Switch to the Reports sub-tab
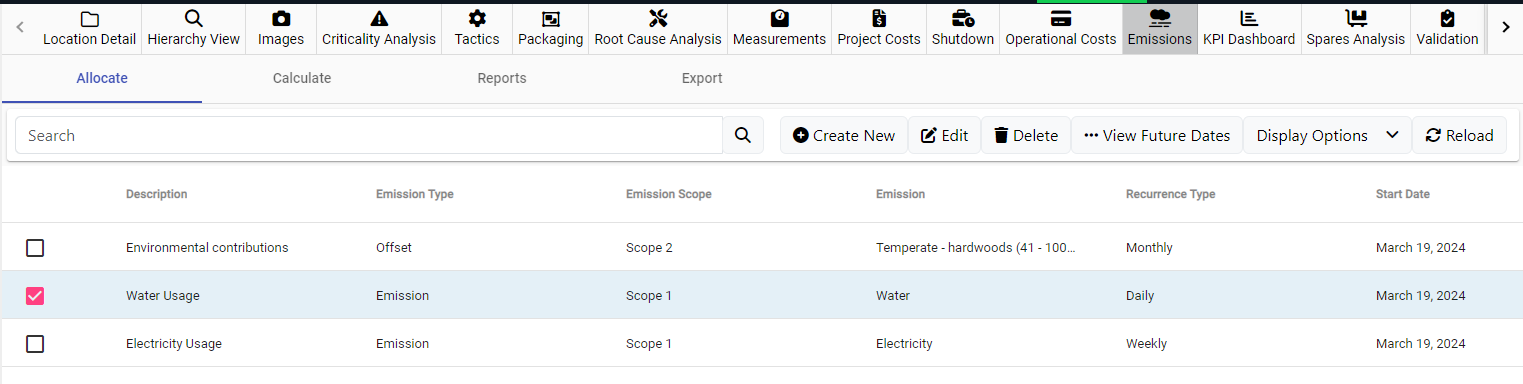Viewport: 1523px width, 384px height. (502, 78)
